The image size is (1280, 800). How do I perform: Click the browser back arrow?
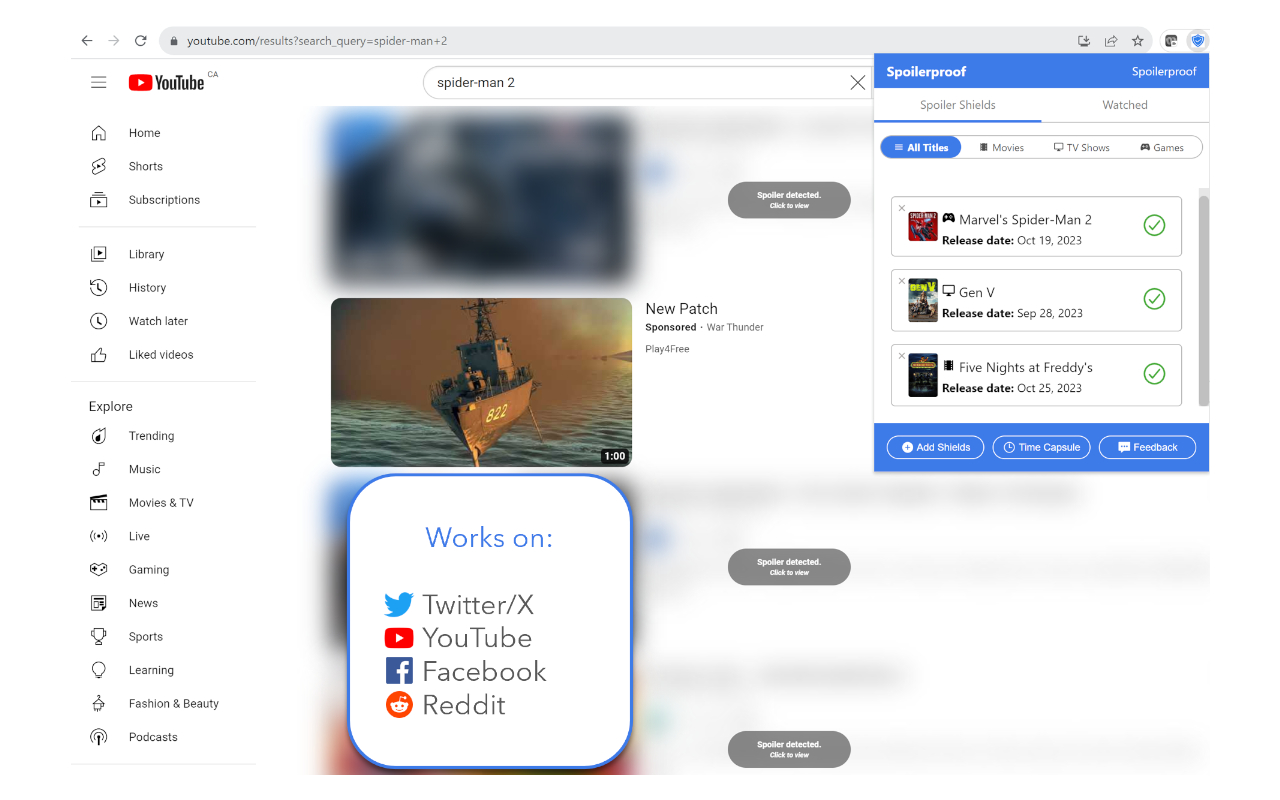pos(87,41)
